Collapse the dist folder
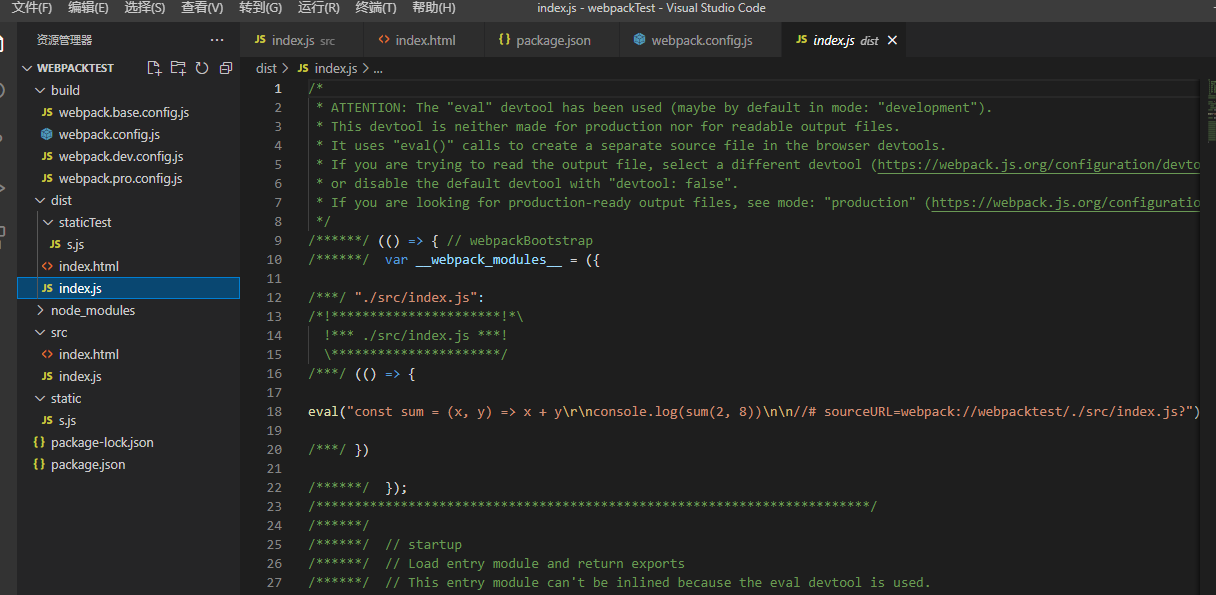 coord(128,200)
